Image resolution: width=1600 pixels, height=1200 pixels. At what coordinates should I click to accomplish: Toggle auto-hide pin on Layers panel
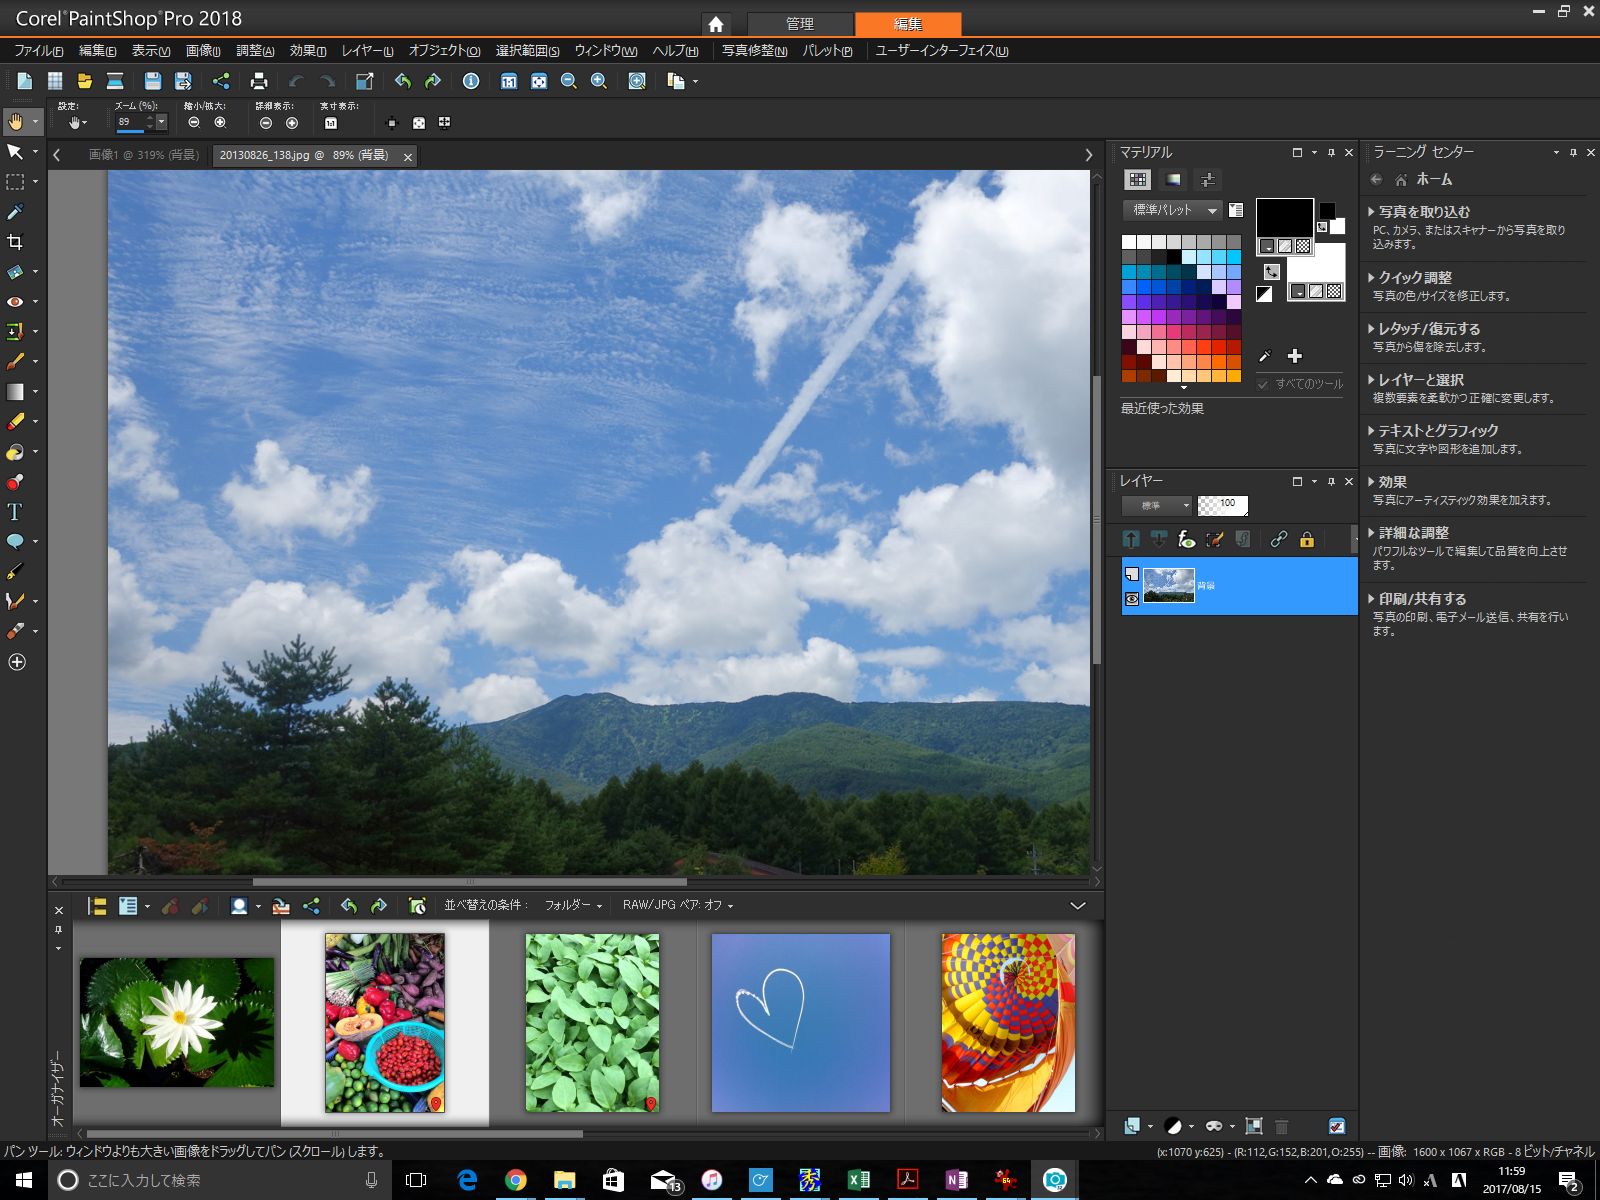click(1331, 481)
